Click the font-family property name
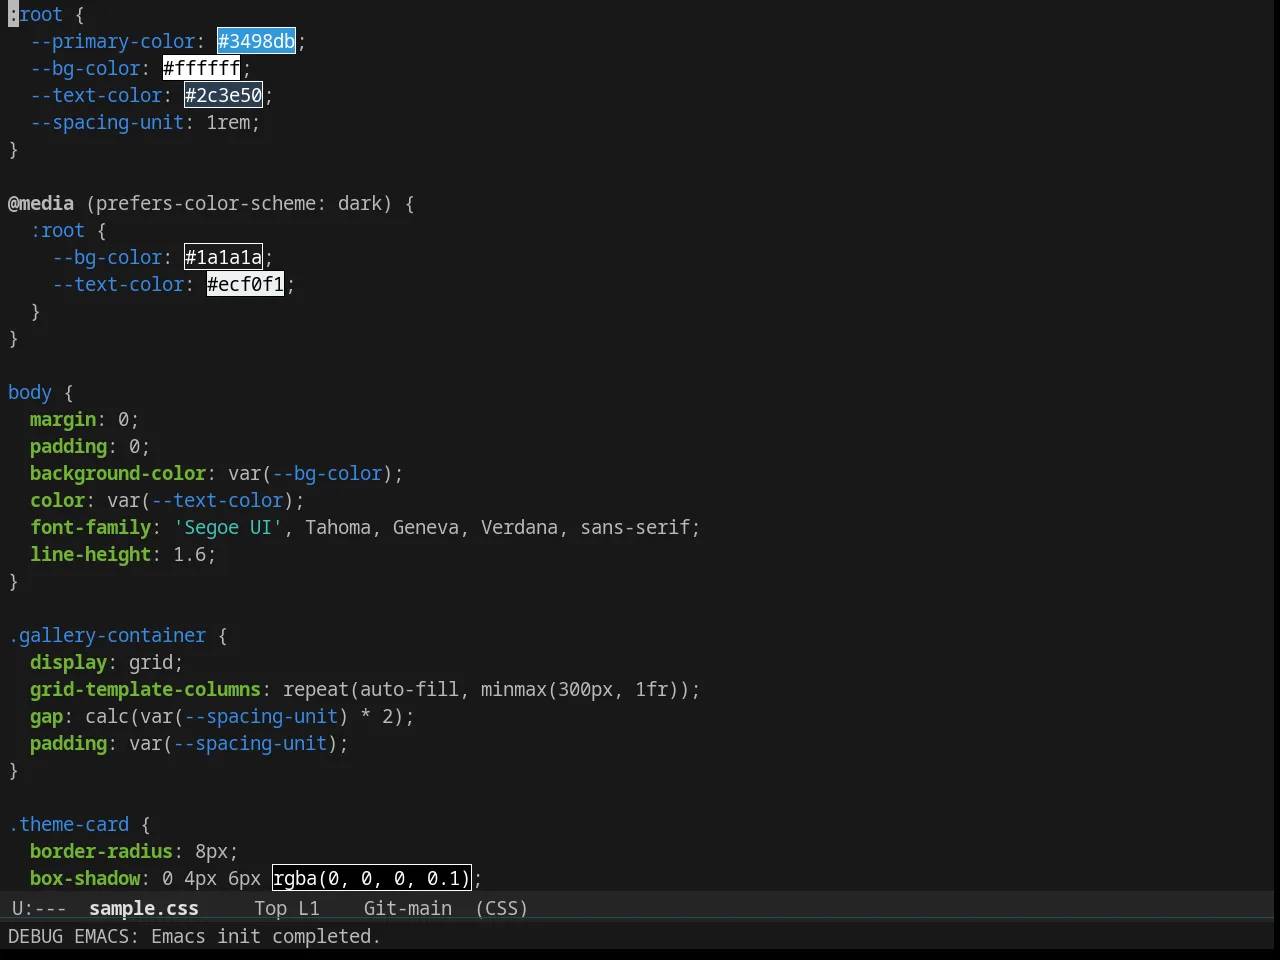The width and height of the screenshot is (1280, 960). coord(91,527)
